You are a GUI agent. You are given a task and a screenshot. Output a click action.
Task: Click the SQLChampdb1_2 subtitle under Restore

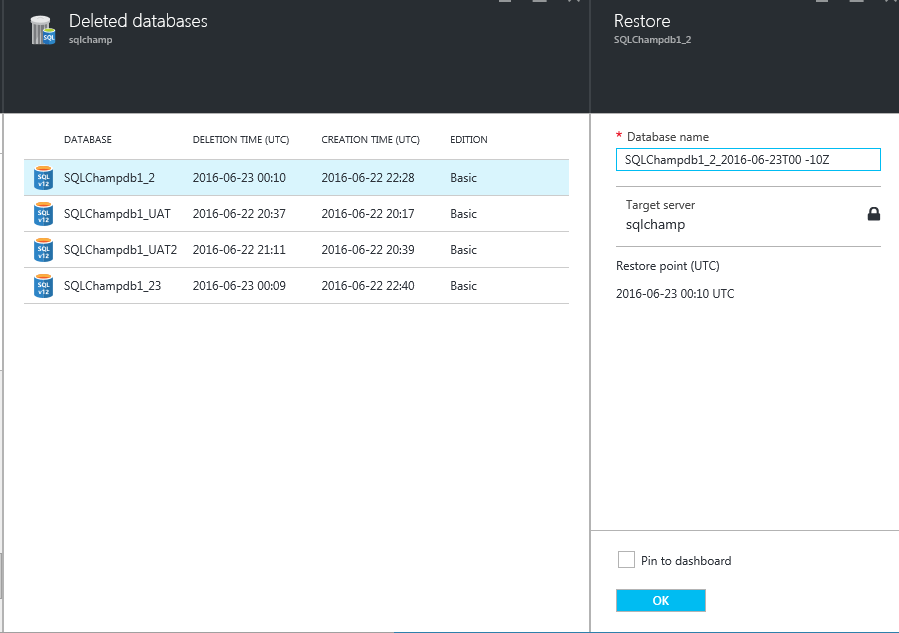[x=652, y=40]
